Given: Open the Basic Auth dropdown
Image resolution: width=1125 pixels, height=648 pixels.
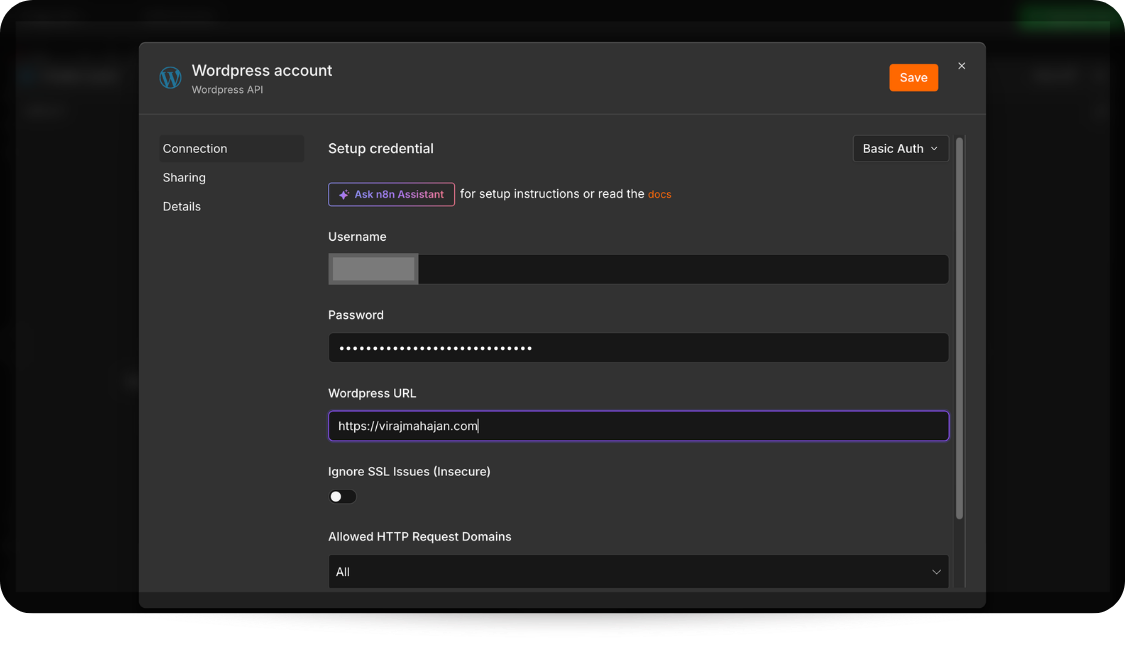Looking at the screenshot, I should (x=900, y=149).
